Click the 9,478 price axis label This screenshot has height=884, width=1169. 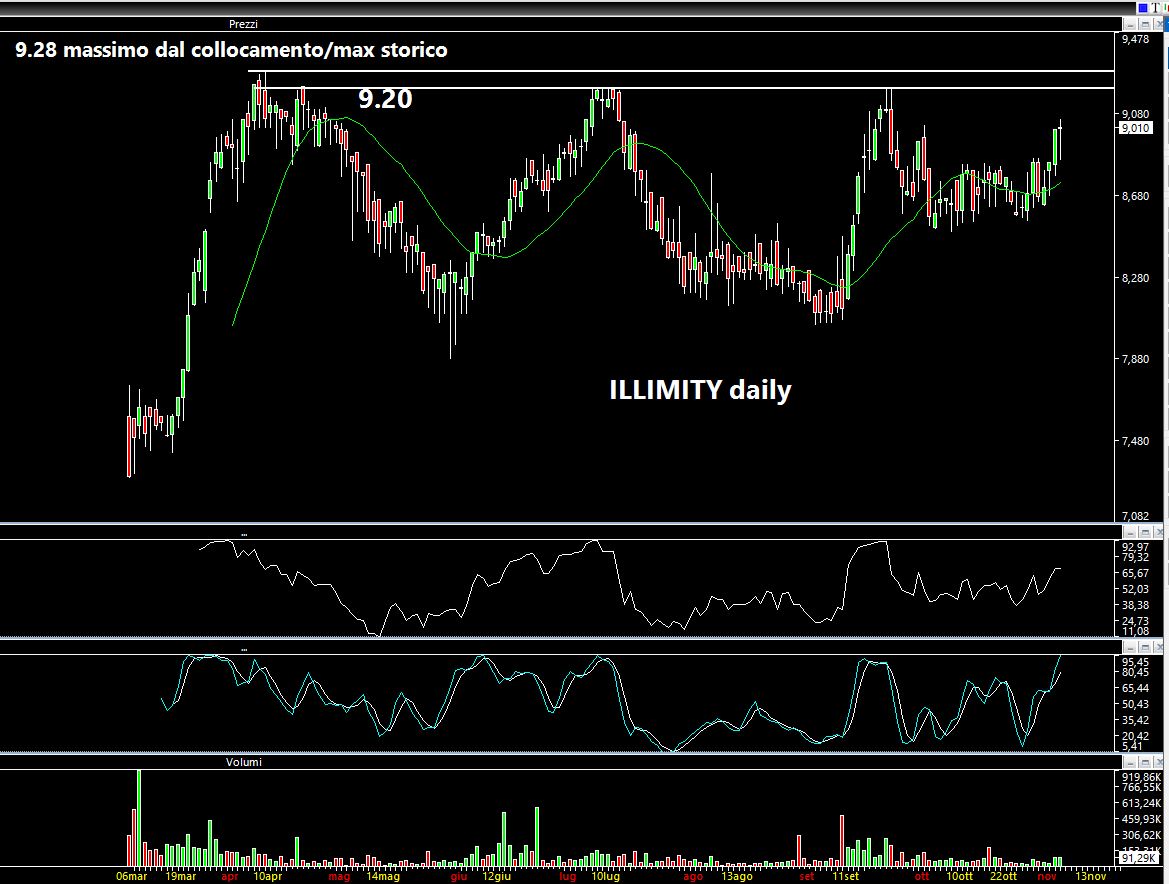click(1135, 39)
